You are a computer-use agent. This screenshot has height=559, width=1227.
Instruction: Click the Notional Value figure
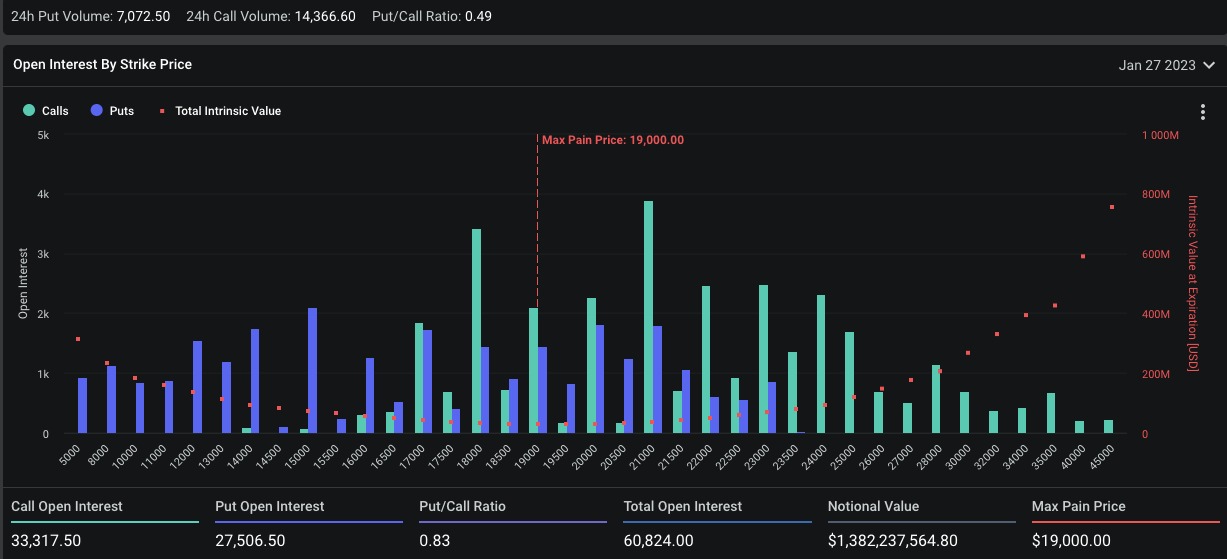click(x=892, y=541)
